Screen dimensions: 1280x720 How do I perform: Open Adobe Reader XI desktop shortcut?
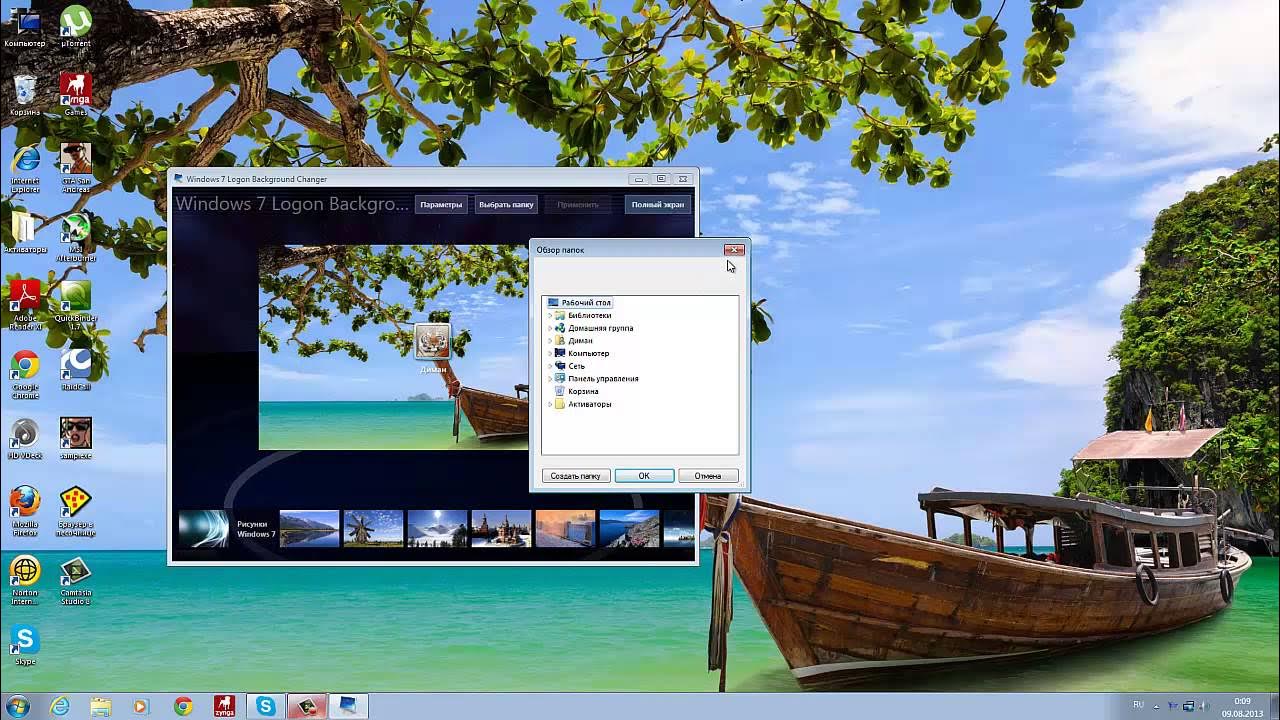click(x=25, y=306)
